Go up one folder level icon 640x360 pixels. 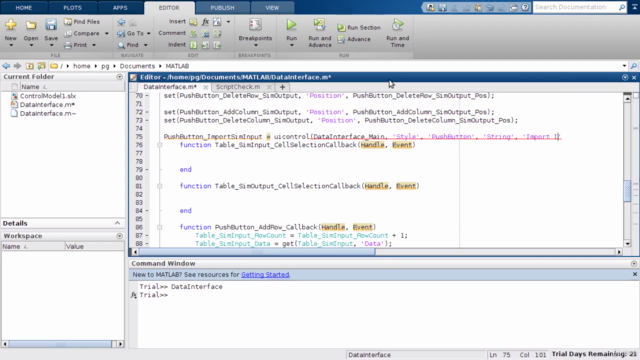[x=30, y=66]
